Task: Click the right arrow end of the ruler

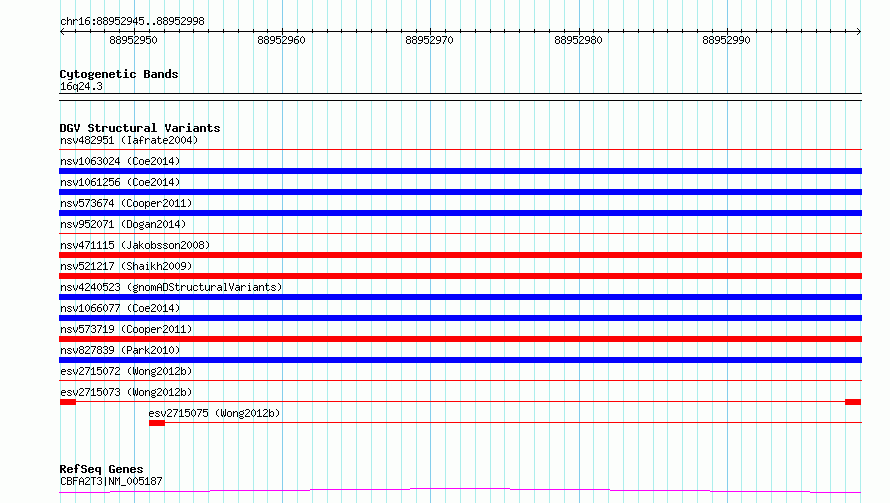Action: [858, 31]
